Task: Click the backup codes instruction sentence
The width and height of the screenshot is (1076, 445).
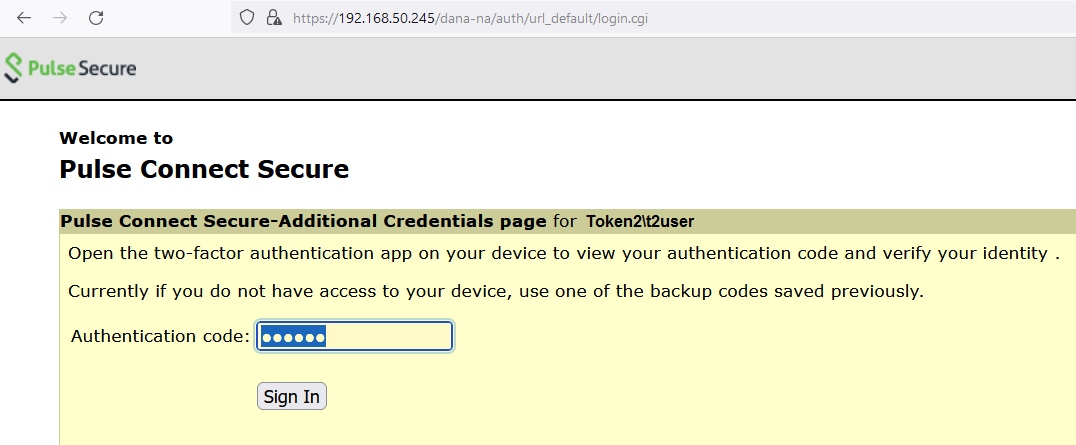Action: pyautogui.click(x=495, y=291)
